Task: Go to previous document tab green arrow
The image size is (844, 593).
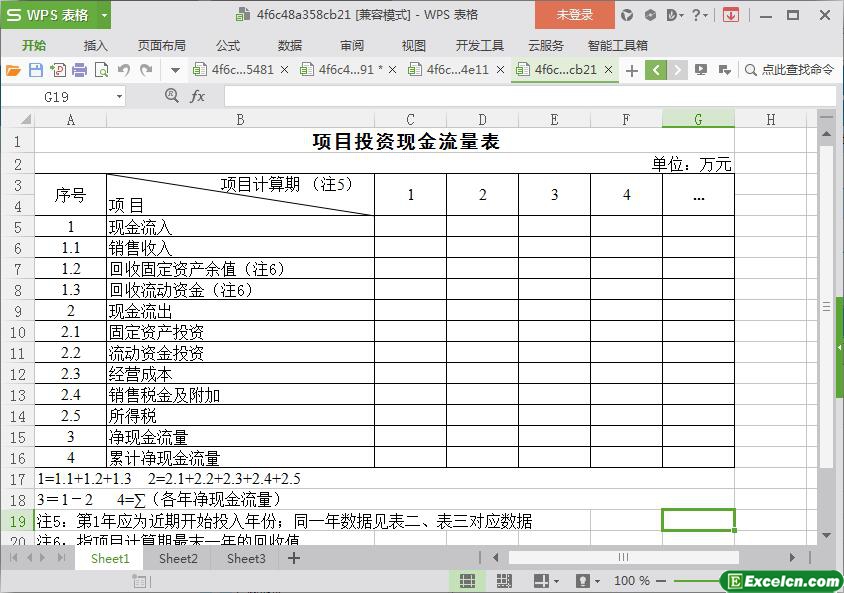Action: click(656, 70)
